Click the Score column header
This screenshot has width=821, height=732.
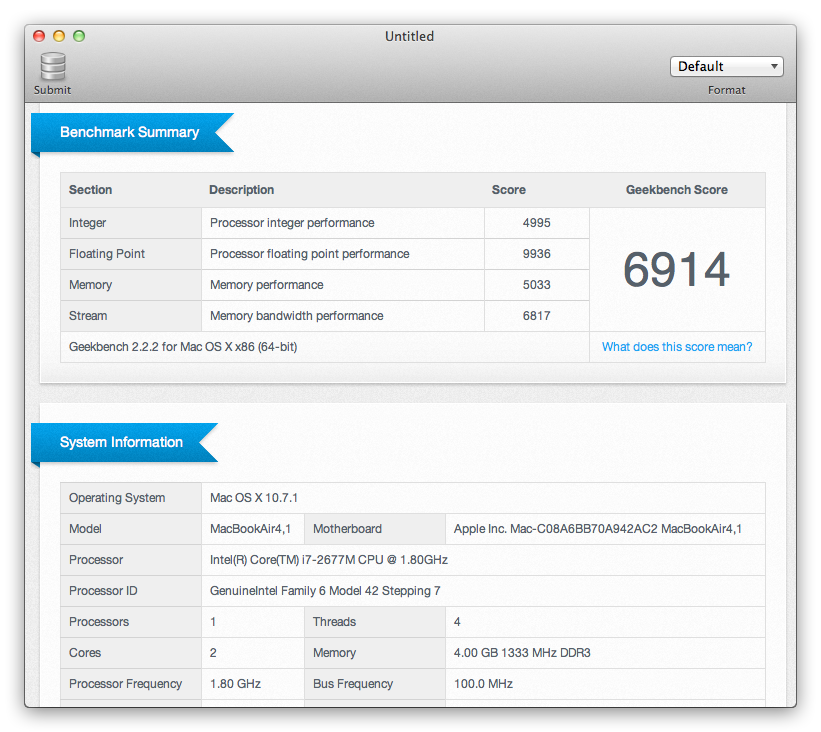click(508, 190)
